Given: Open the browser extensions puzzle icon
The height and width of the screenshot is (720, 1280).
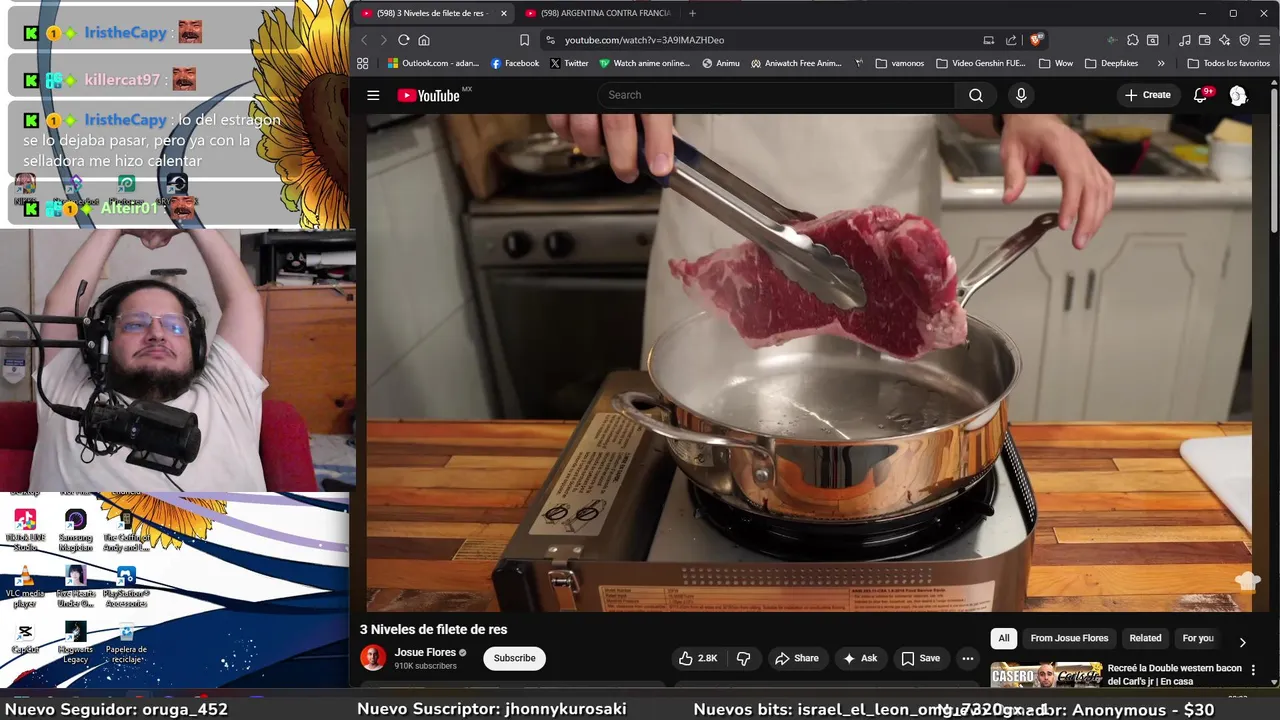Looking at the screenshot, I should click(1132, 40).
